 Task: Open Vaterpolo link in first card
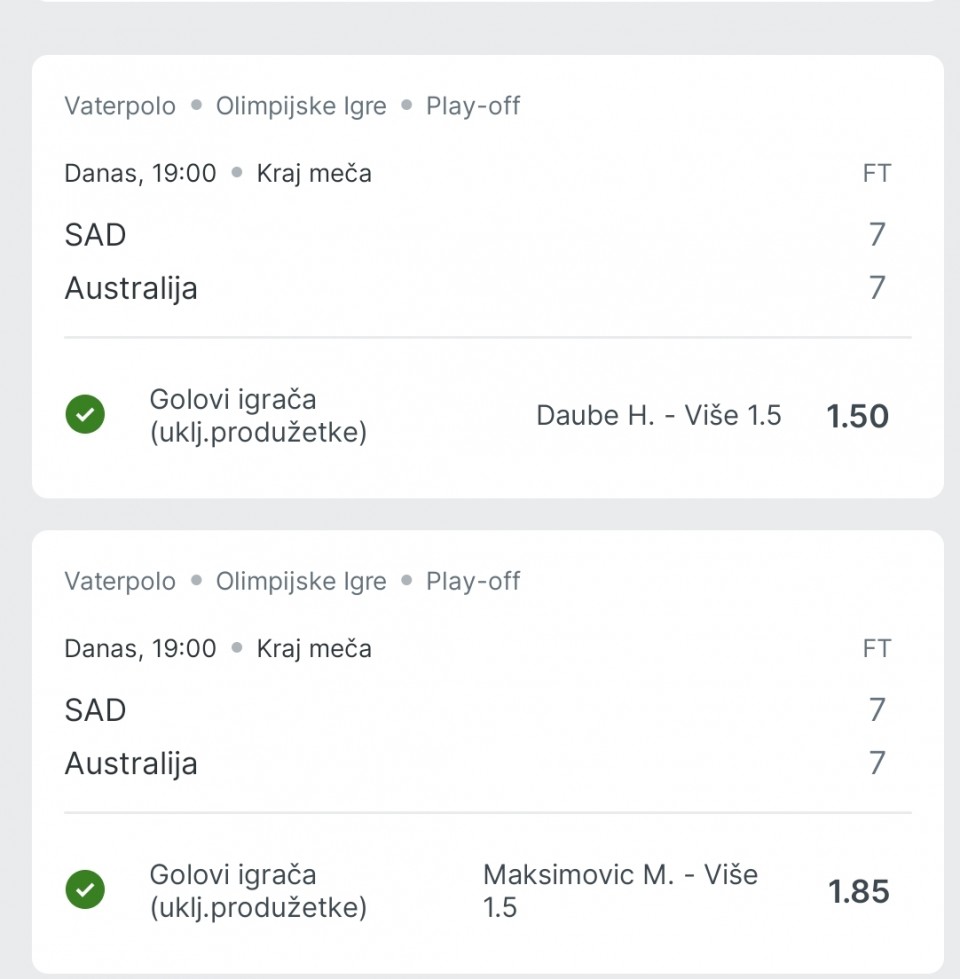pyautogui.click(x=120, y=106)
